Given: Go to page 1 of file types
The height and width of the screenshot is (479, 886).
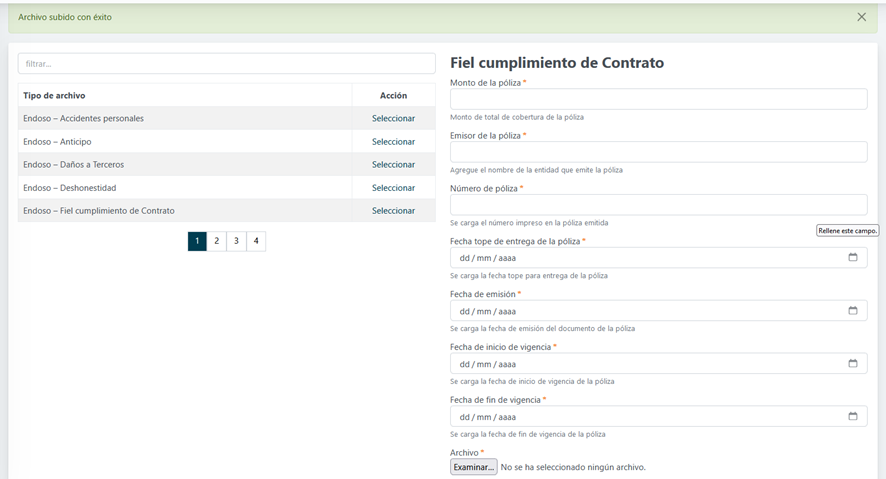Looking at the screenshot, I should (197, 241).
